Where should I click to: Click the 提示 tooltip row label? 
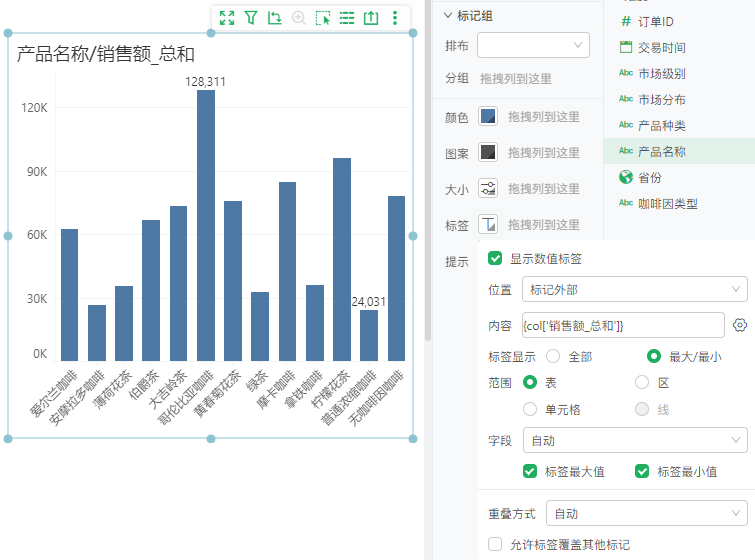tap(456, 261)
